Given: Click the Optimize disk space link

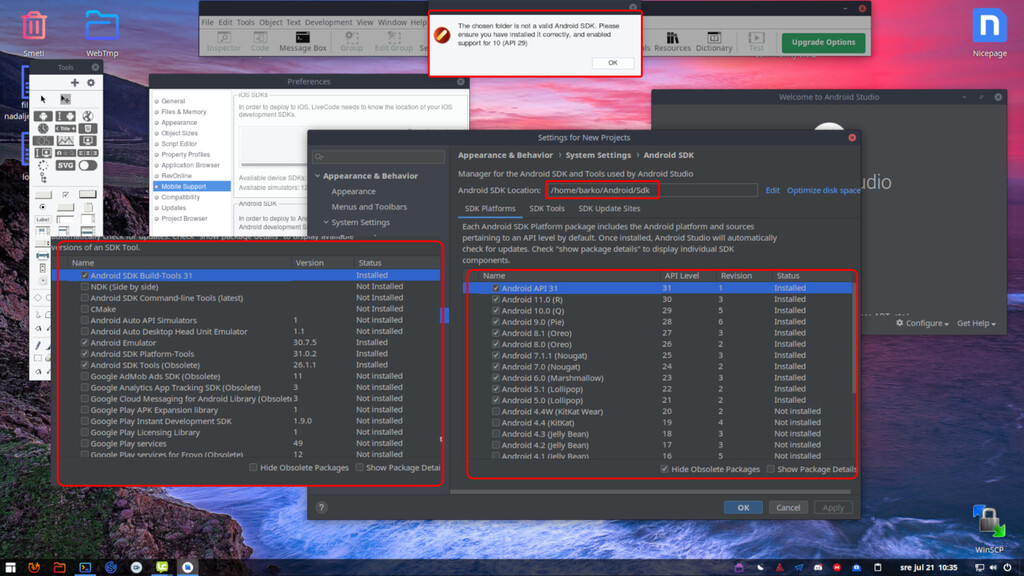Looking at the screenshot, I should pyautogui.click(x=823, y=190).
